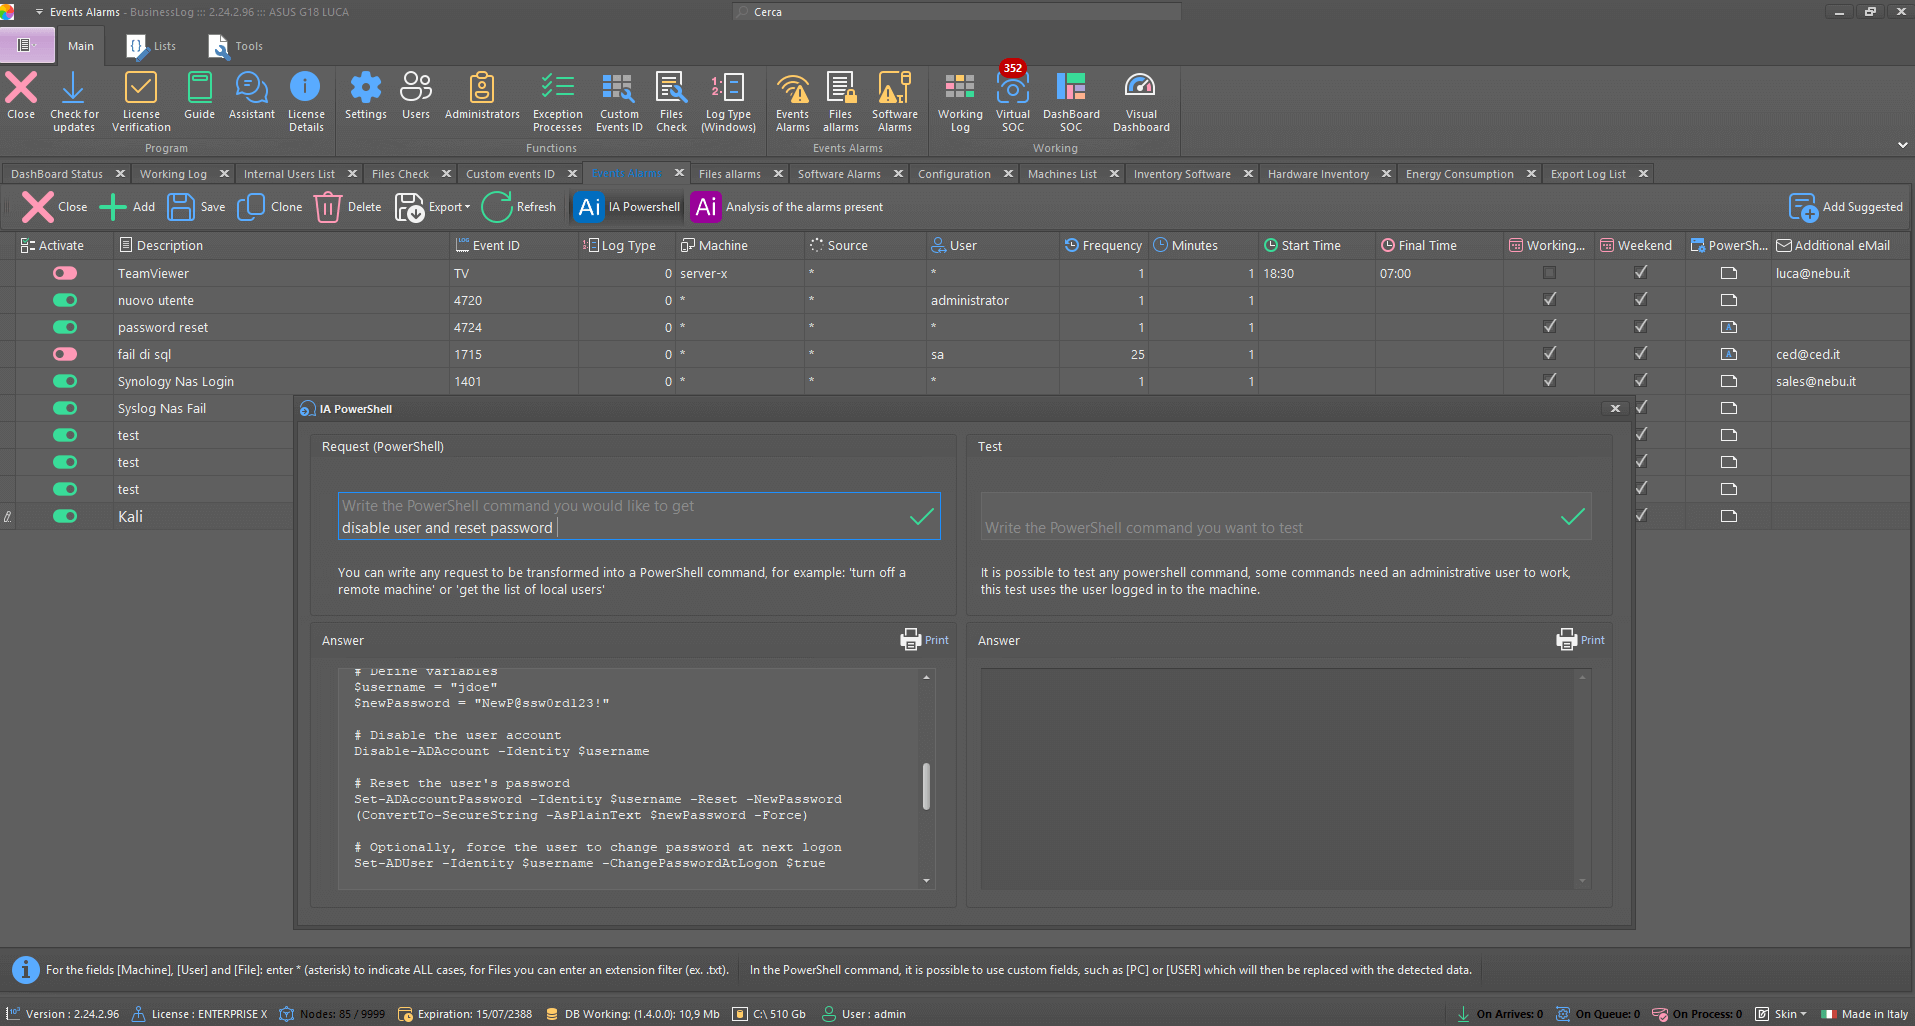The width and height of the screenshot is (1915, 1026).
Task: Open the Skin dropdown in status bar
Action: click(x=1781, y=1014)
